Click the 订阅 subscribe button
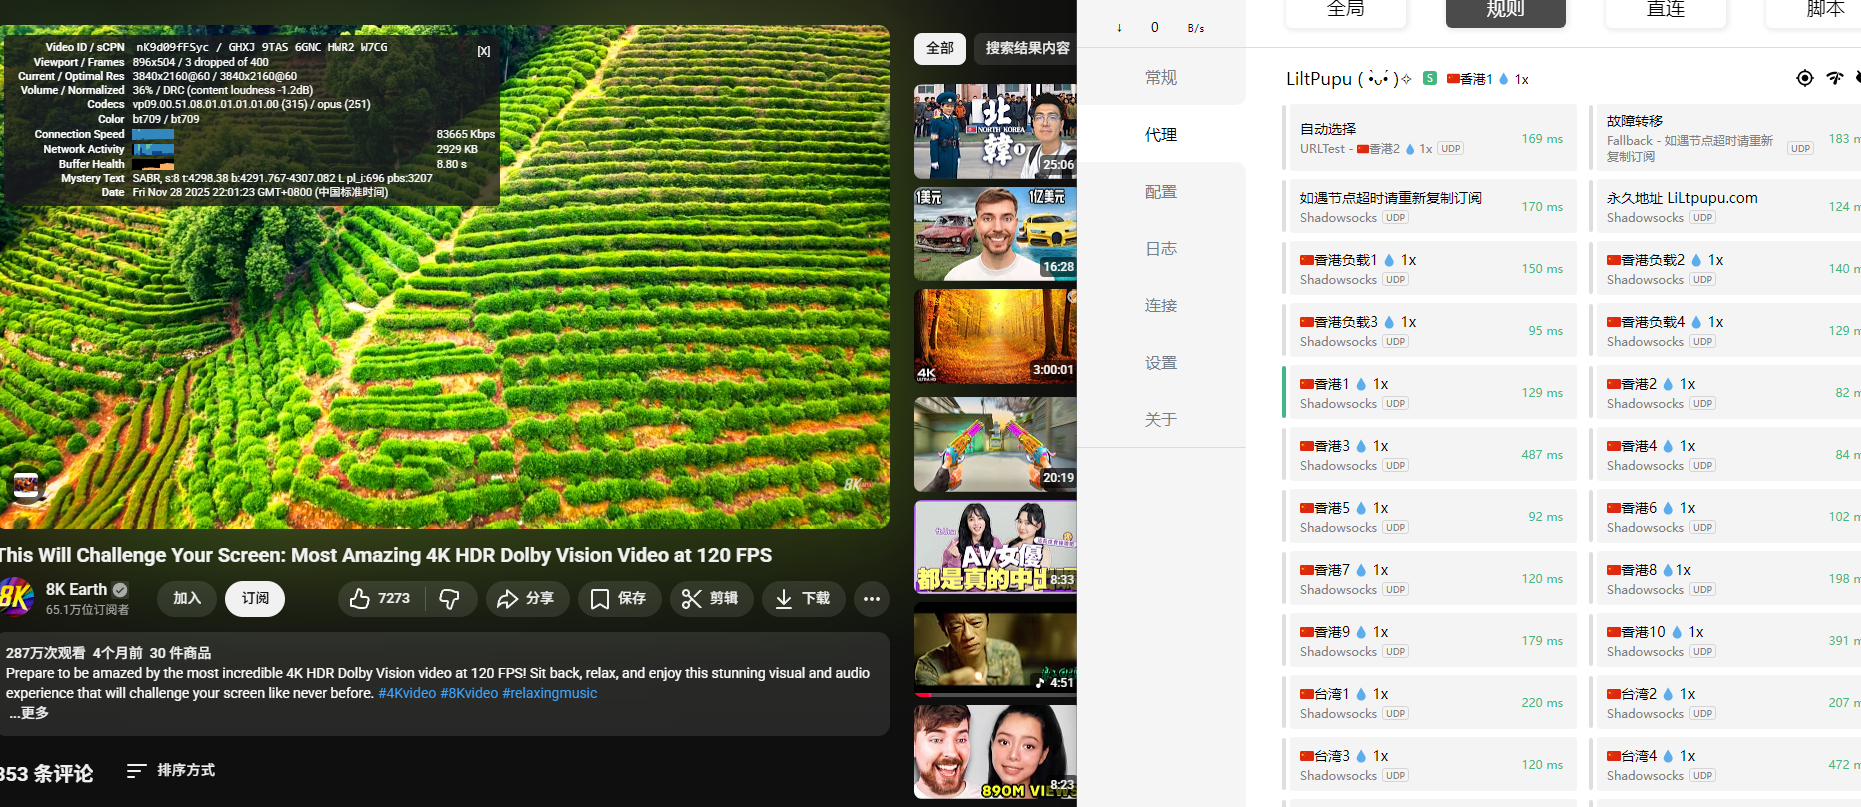 pyautogui.click(x=255, y=598)
